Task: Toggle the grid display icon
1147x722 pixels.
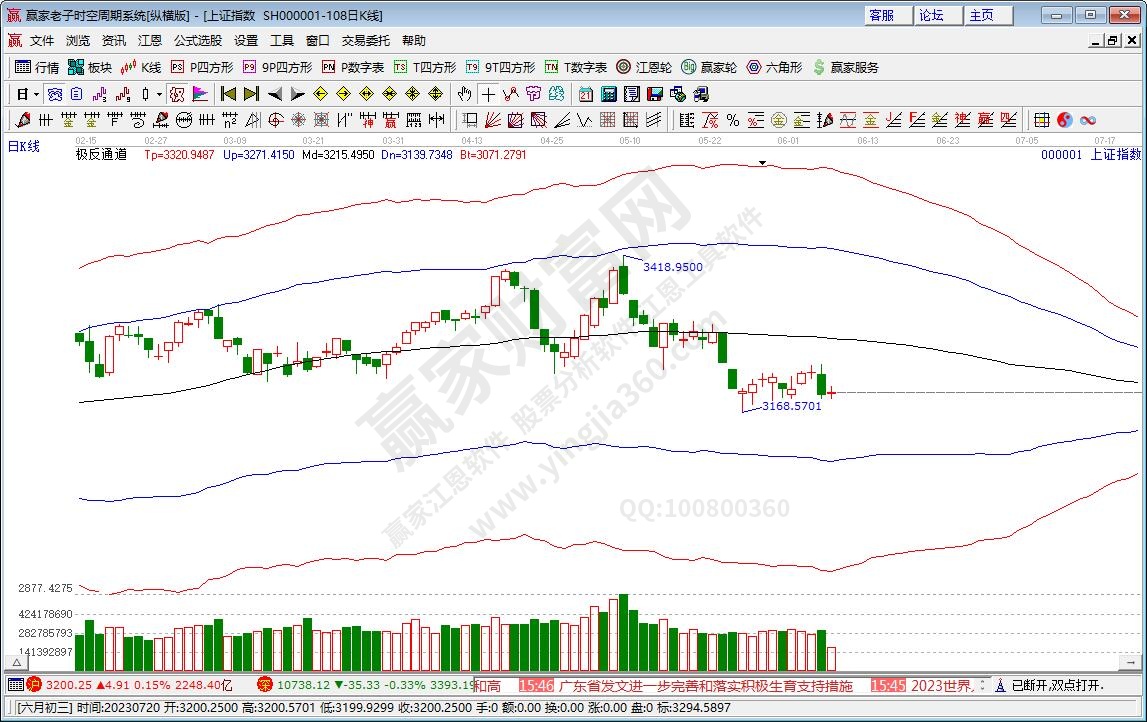Action: [1041, 120]
